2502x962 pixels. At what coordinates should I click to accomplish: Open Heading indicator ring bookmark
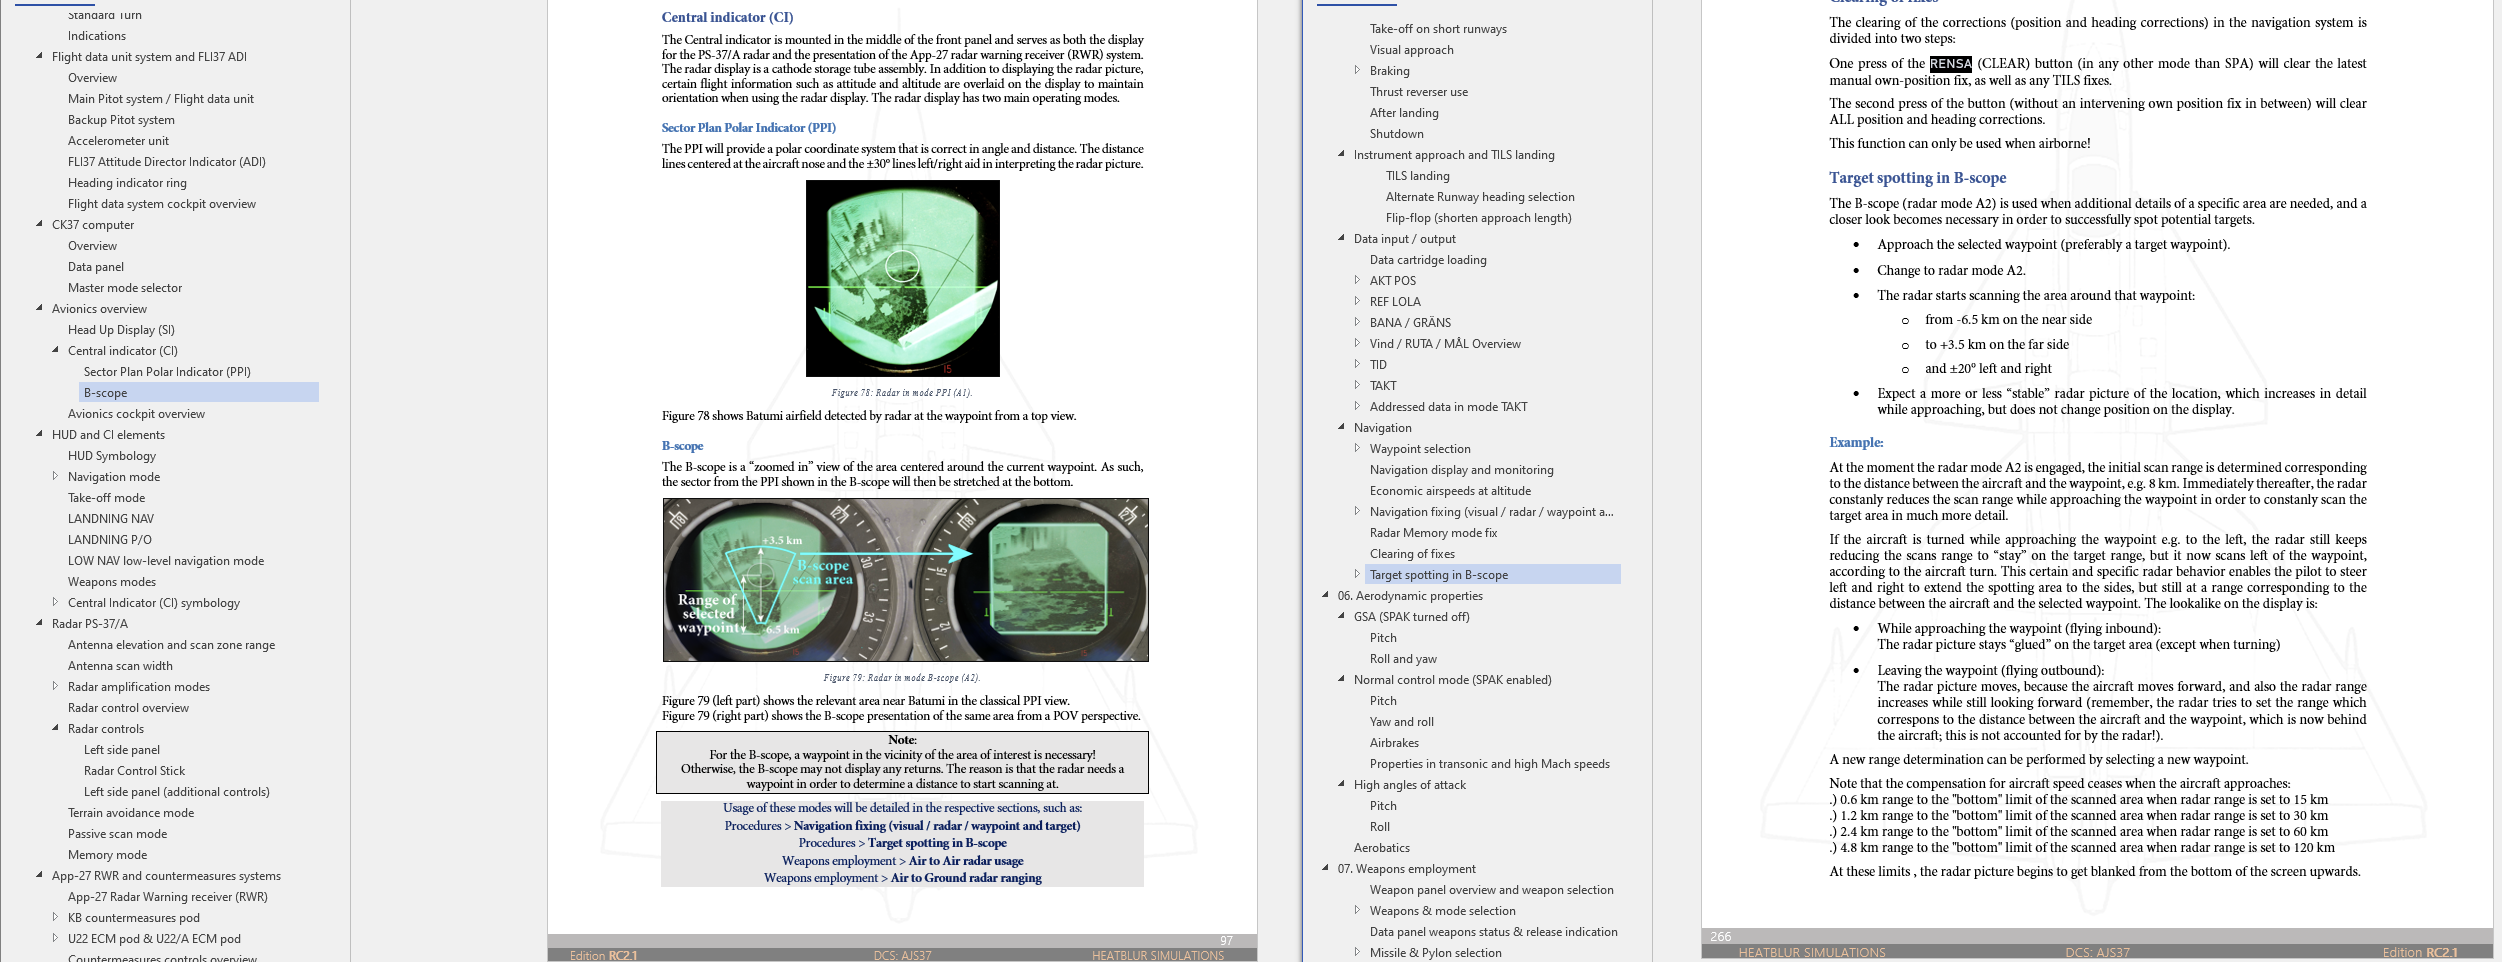[127, 183]
